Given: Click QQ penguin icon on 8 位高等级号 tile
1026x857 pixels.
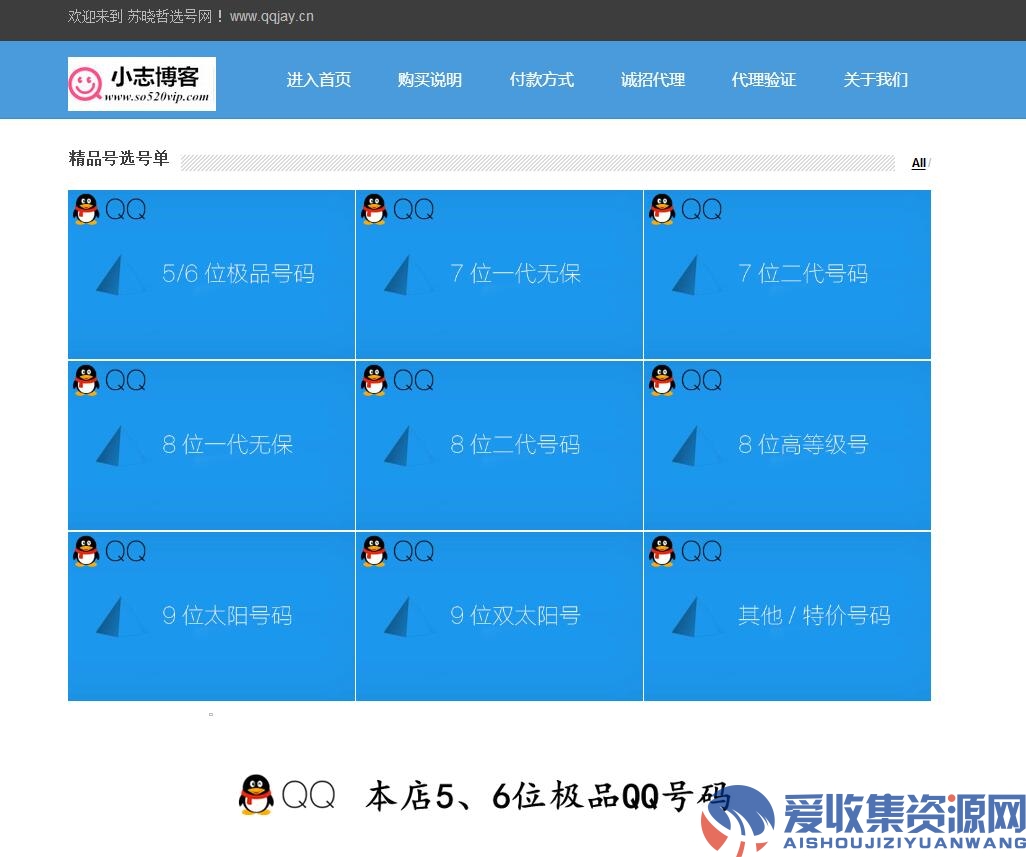Looking at the screenshot, I should [662, 380].
